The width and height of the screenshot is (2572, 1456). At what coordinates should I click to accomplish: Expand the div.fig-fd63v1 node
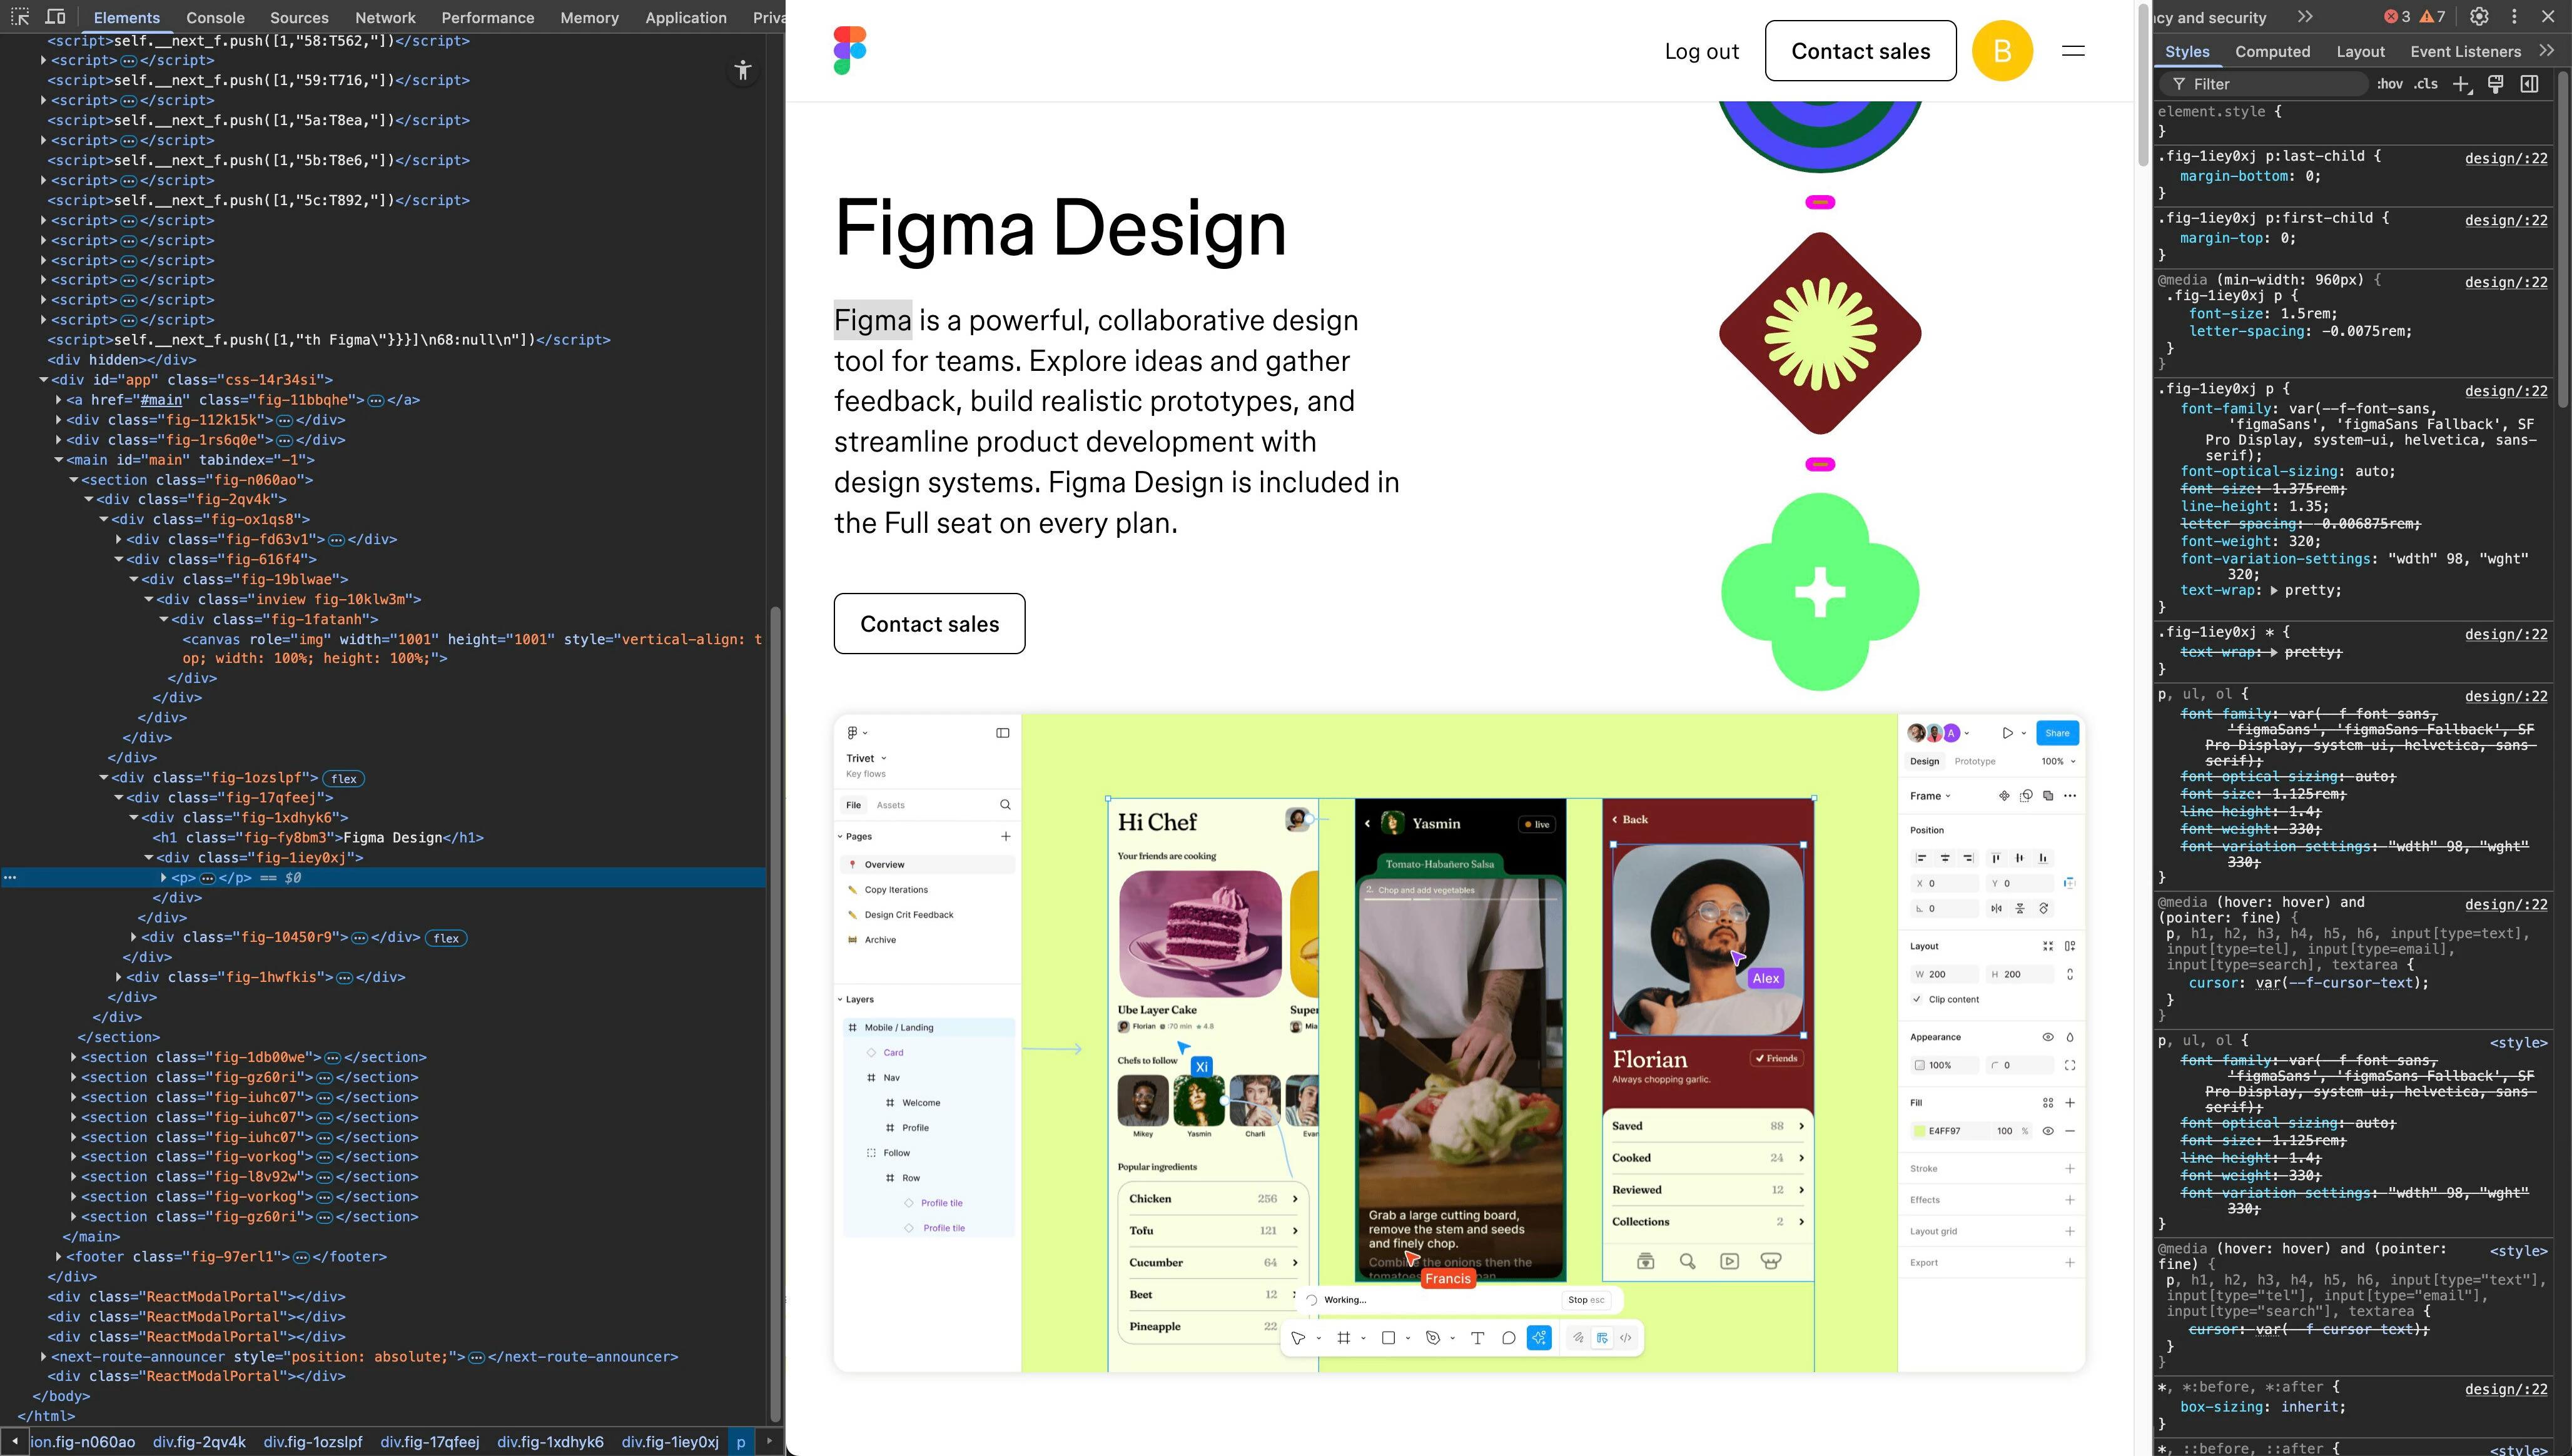tap(118, 539)
